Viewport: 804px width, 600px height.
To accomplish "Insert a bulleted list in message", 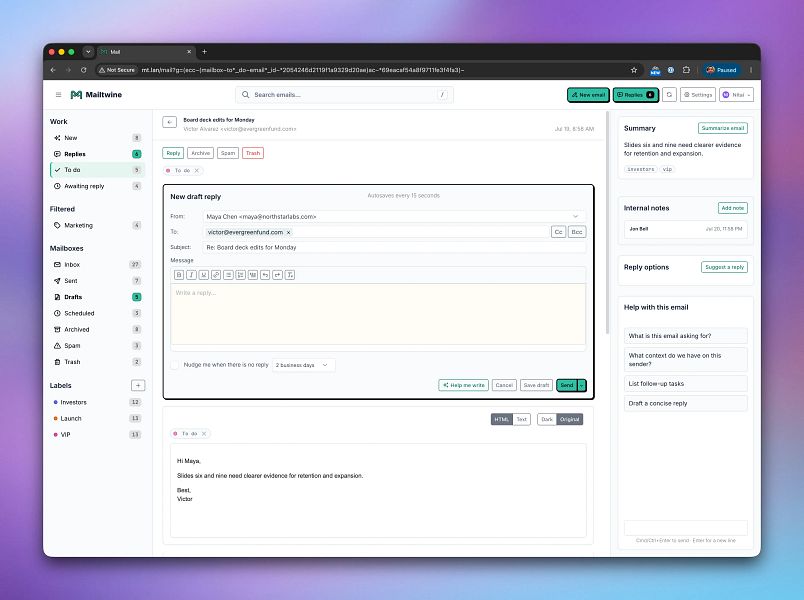I will point(228,275).
